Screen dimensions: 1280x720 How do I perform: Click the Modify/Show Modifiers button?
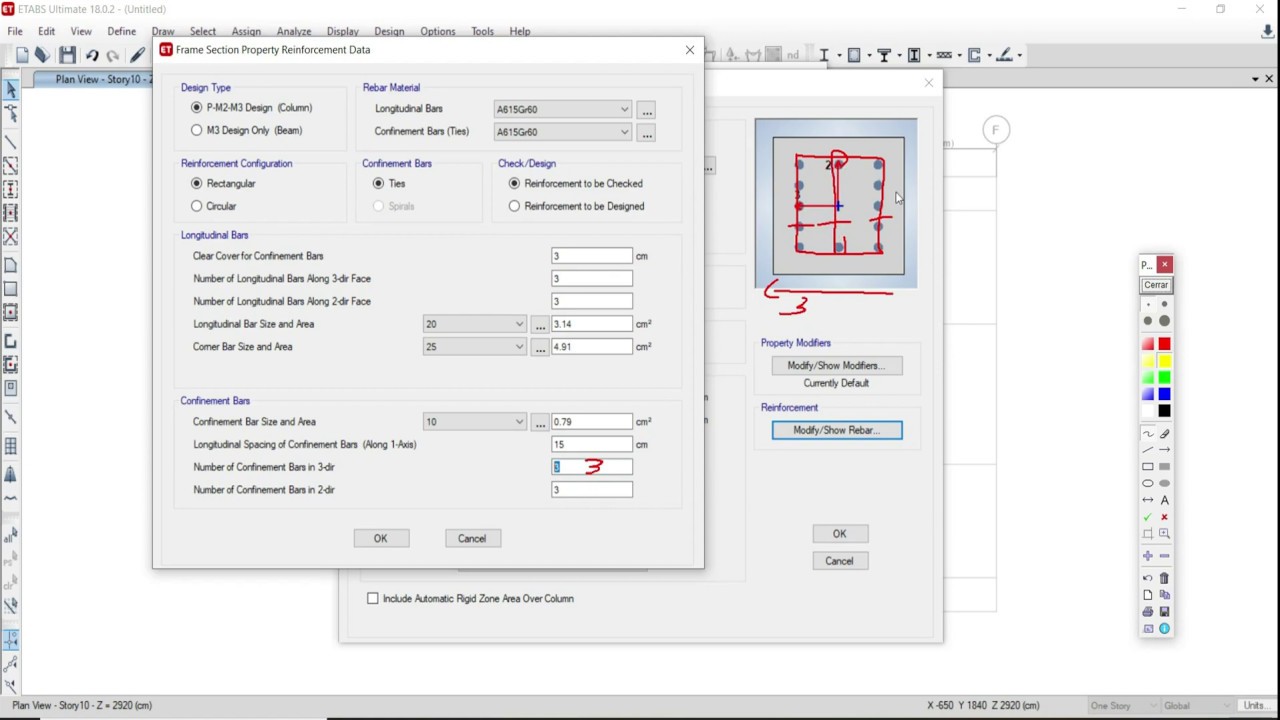tap(836, 366)
